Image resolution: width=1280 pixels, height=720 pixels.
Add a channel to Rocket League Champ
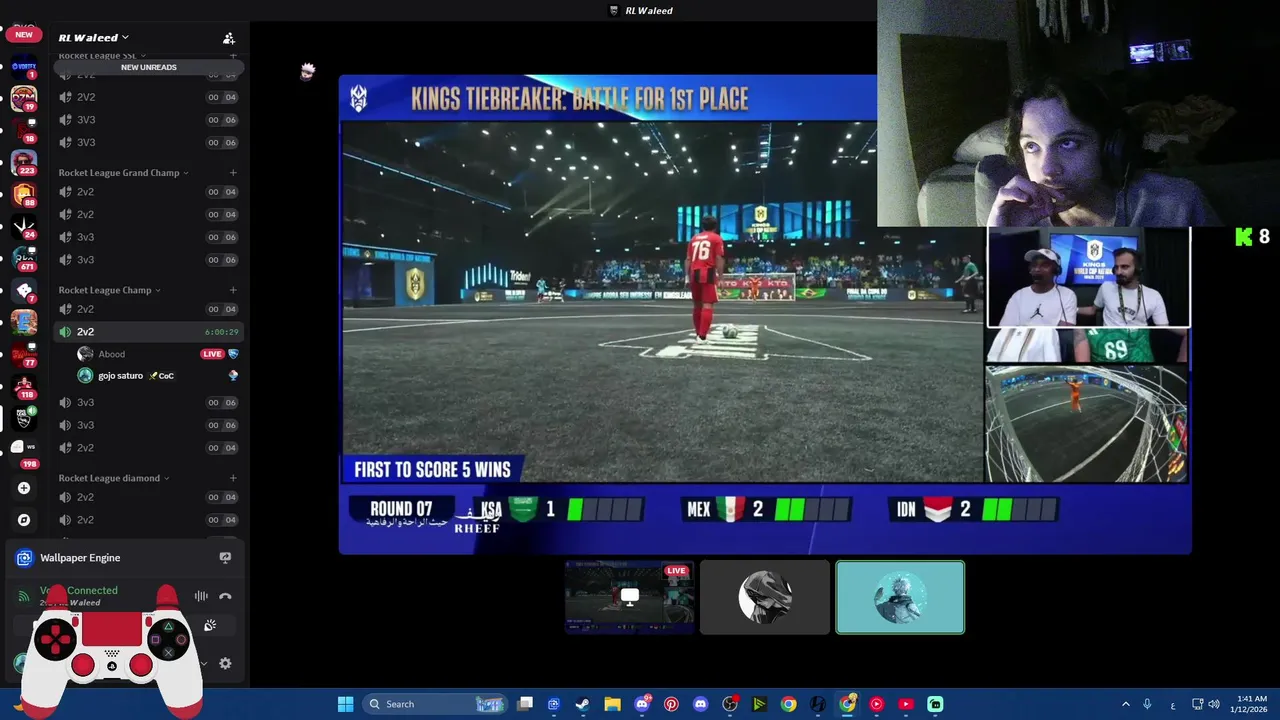233,290
